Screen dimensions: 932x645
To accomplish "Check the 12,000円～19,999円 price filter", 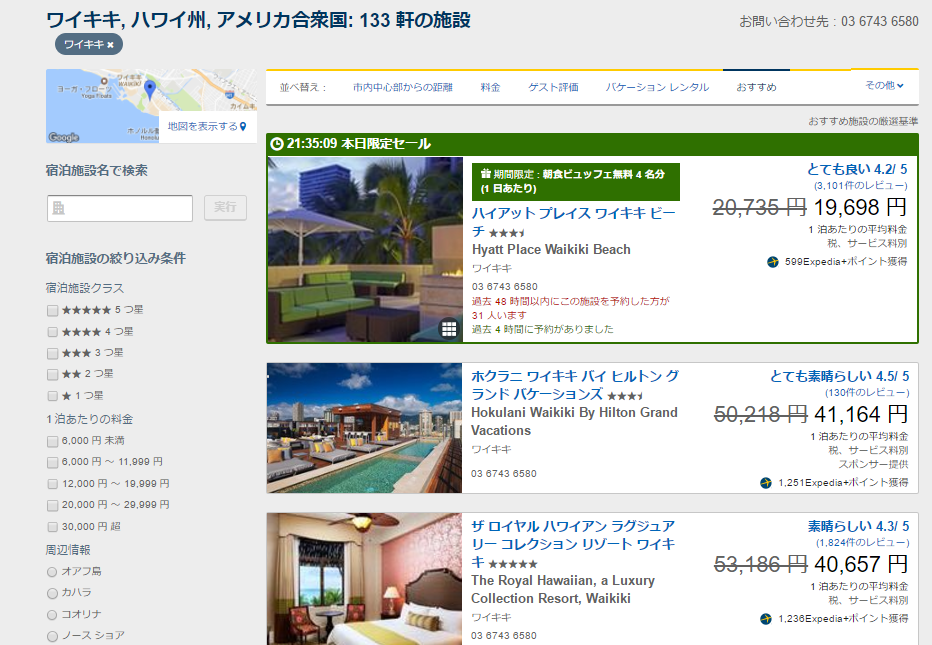I will pyautogui.click(x=52, y=484).
